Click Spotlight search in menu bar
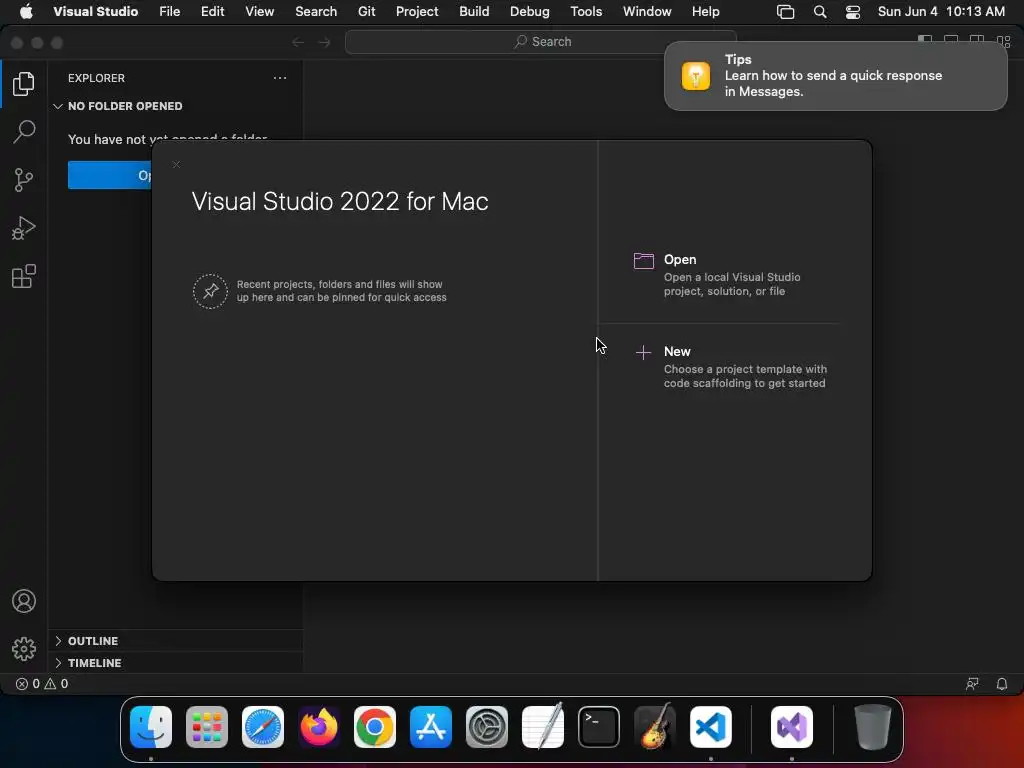The height and width of the screenshot is (768, 1024). point(820,11)
